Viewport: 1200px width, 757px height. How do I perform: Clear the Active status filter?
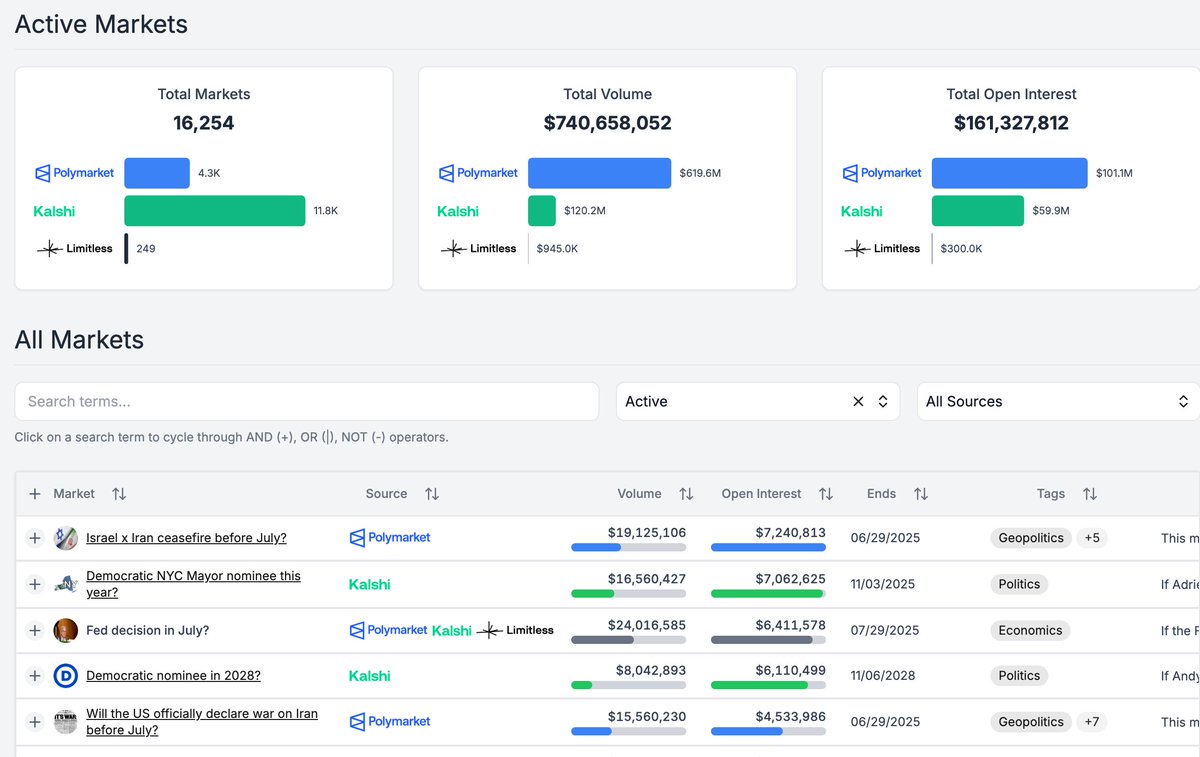pyautogui.click(x=858, y=401)
